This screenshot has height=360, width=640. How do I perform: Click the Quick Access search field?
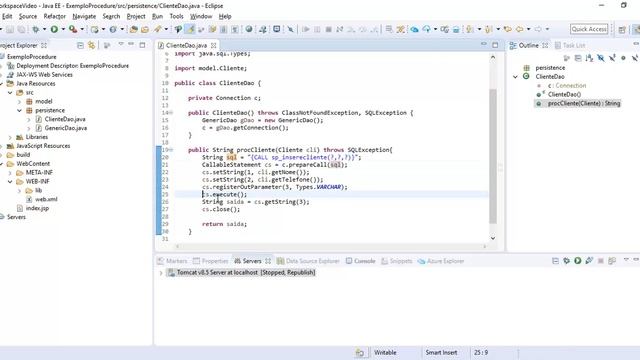[589, 29]
